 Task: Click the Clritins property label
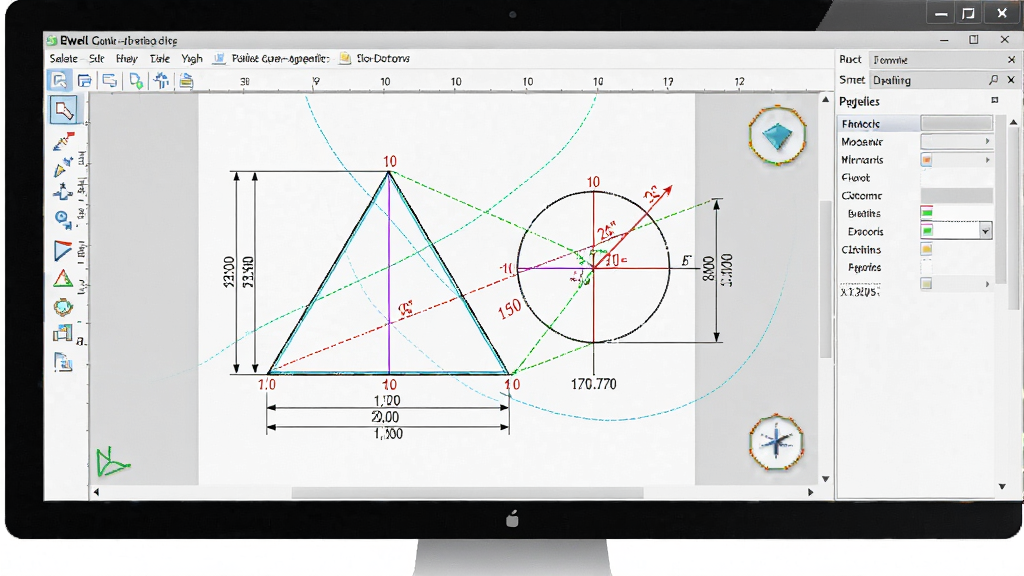pyautogui.click(x=861, y=249)
